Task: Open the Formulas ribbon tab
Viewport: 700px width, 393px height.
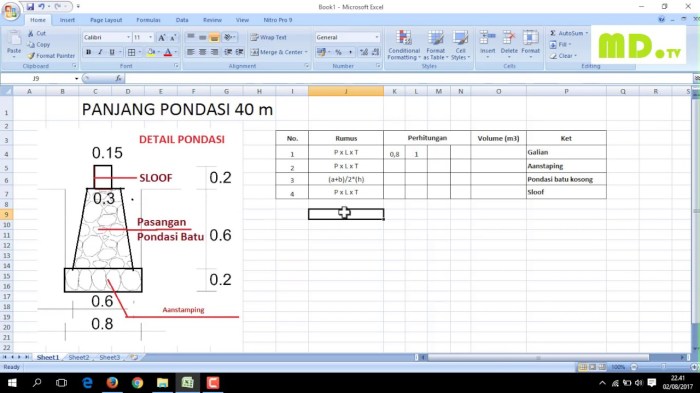Action: click(148, 20)
